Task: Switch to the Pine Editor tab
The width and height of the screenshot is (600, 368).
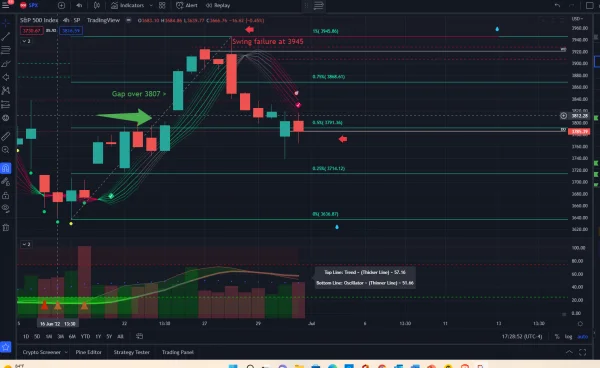Action: pos(88,352)
